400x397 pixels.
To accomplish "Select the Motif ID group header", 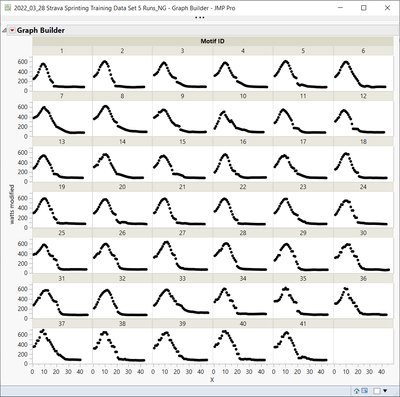I will [x=212, y=41].
